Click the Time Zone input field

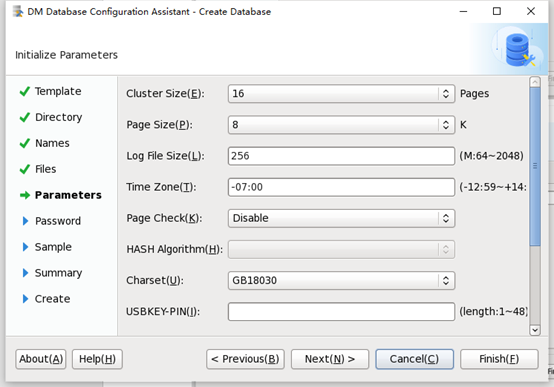[341, 187]
